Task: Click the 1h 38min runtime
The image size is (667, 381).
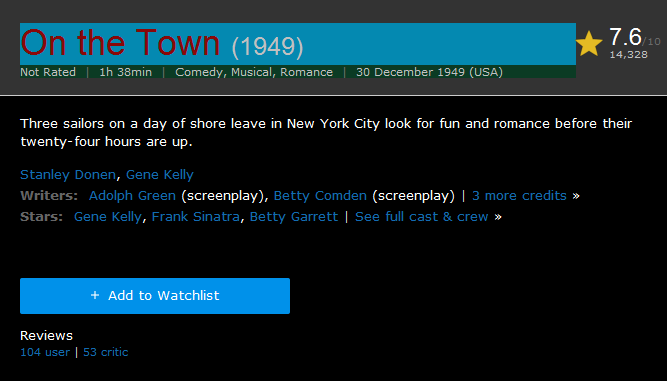Action: tap(125, 72)
